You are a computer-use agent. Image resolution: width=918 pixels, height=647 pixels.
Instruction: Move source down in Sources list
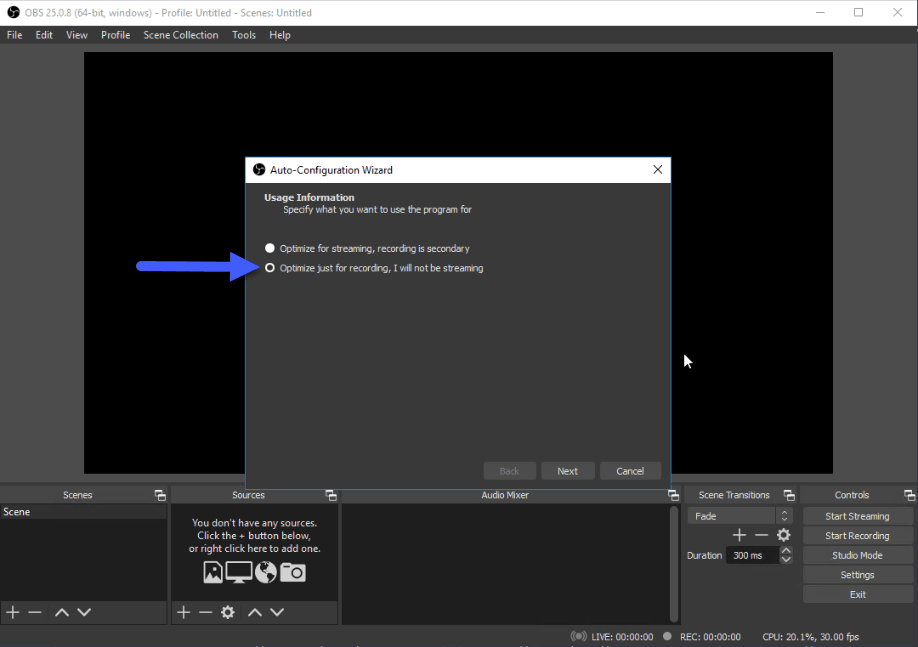pos(277,612)
